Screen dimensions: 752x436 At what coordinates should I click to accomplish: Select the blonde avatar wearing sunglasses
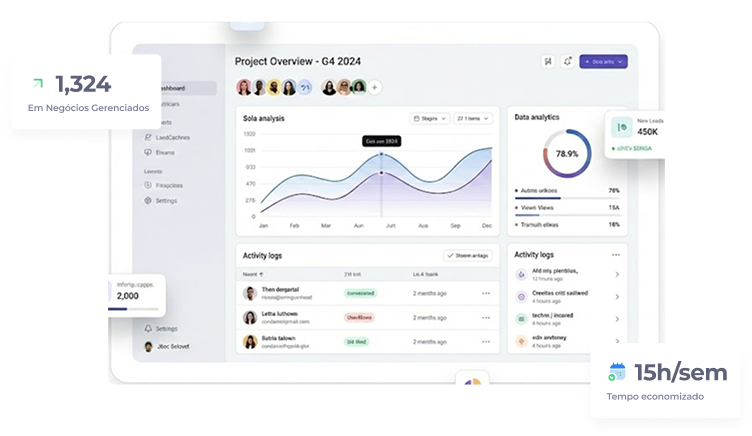(x=344, y=87)
